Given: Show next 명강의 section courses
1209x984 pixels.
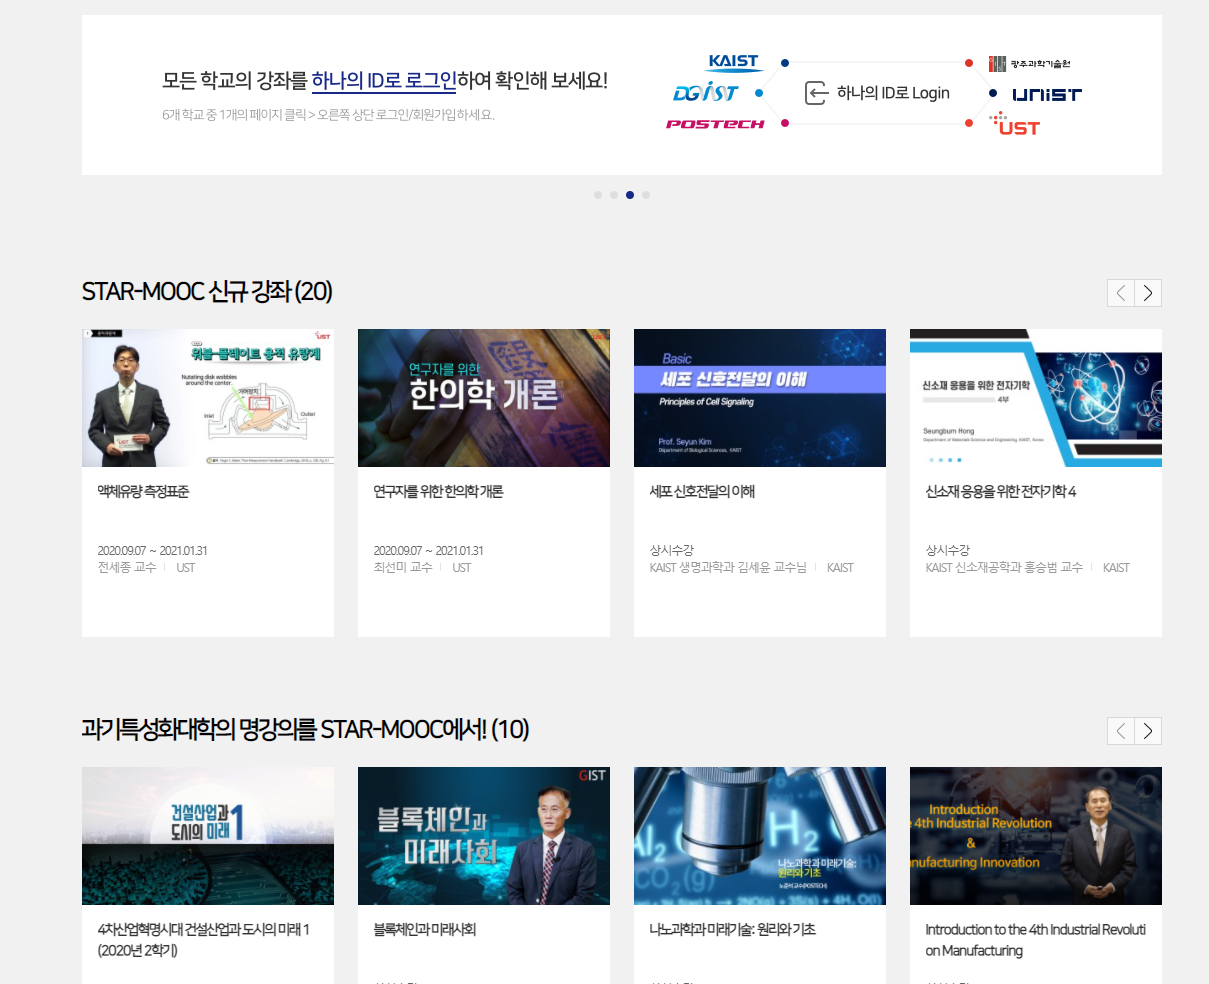Looking at the screenshot, I should click(1148, 731).
